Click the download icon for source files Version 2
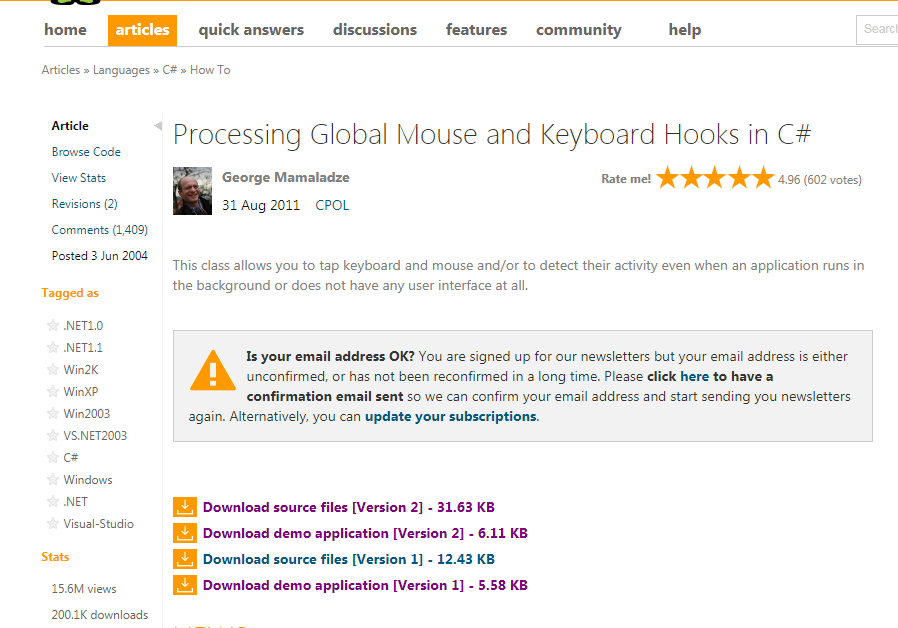This screenshot has width=898, height=628. 184,507
